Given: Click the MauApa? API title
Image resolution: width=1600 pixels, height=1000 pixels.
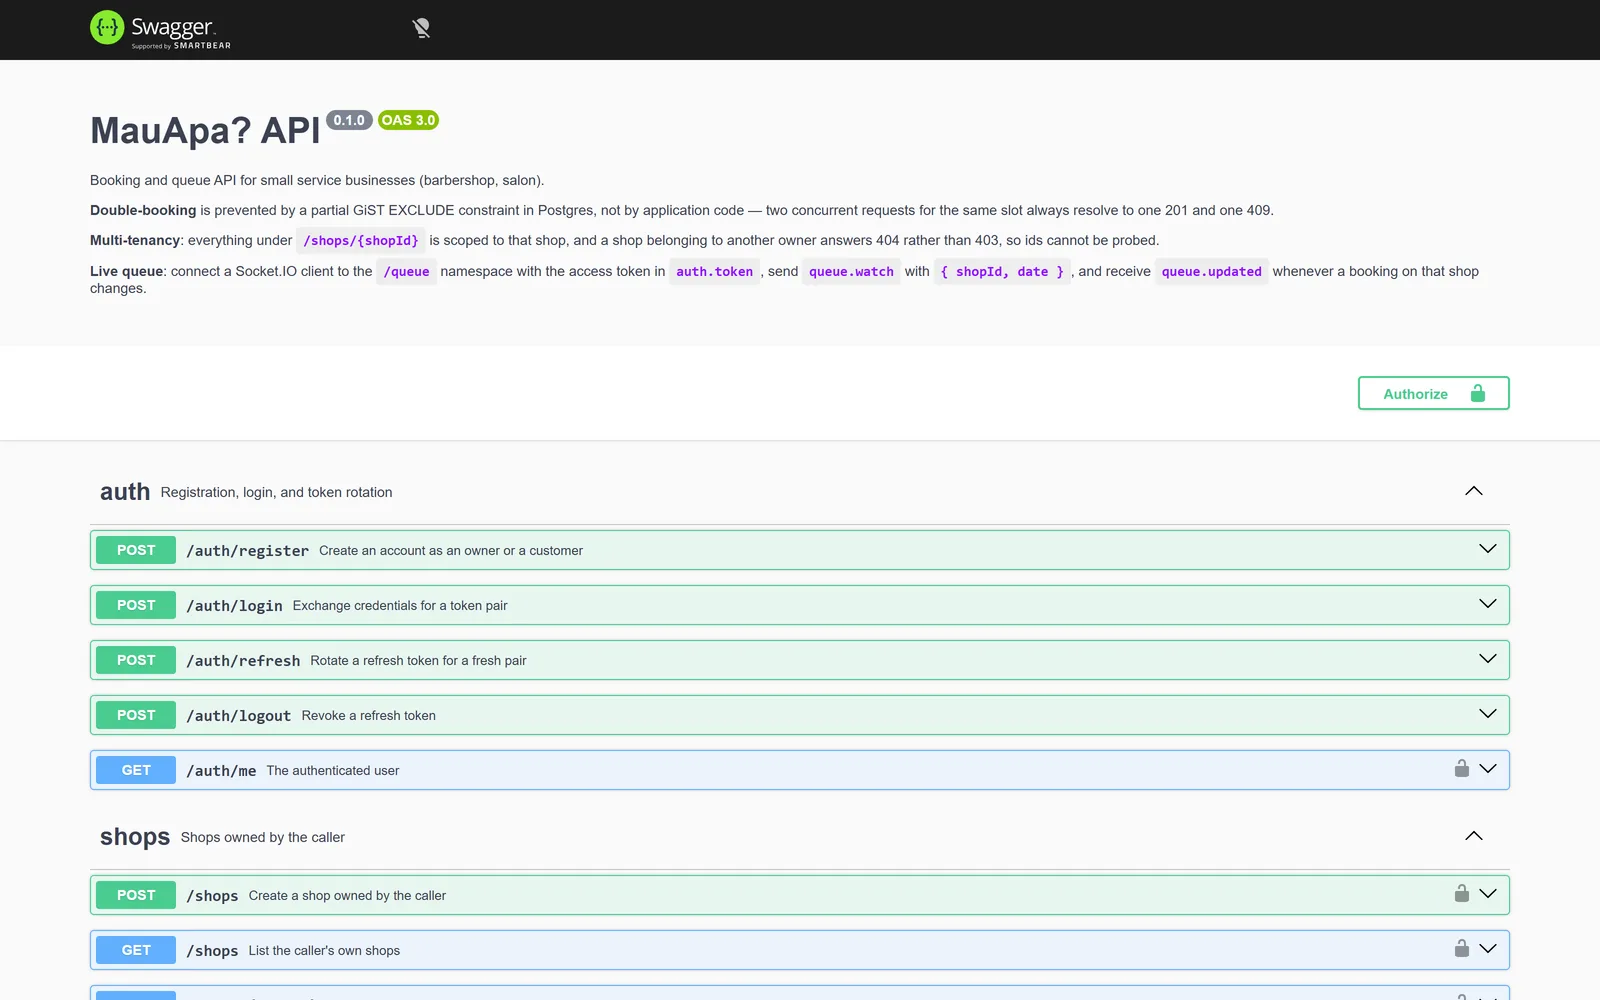Looking at the screenshot, I should tap(205, 131).
